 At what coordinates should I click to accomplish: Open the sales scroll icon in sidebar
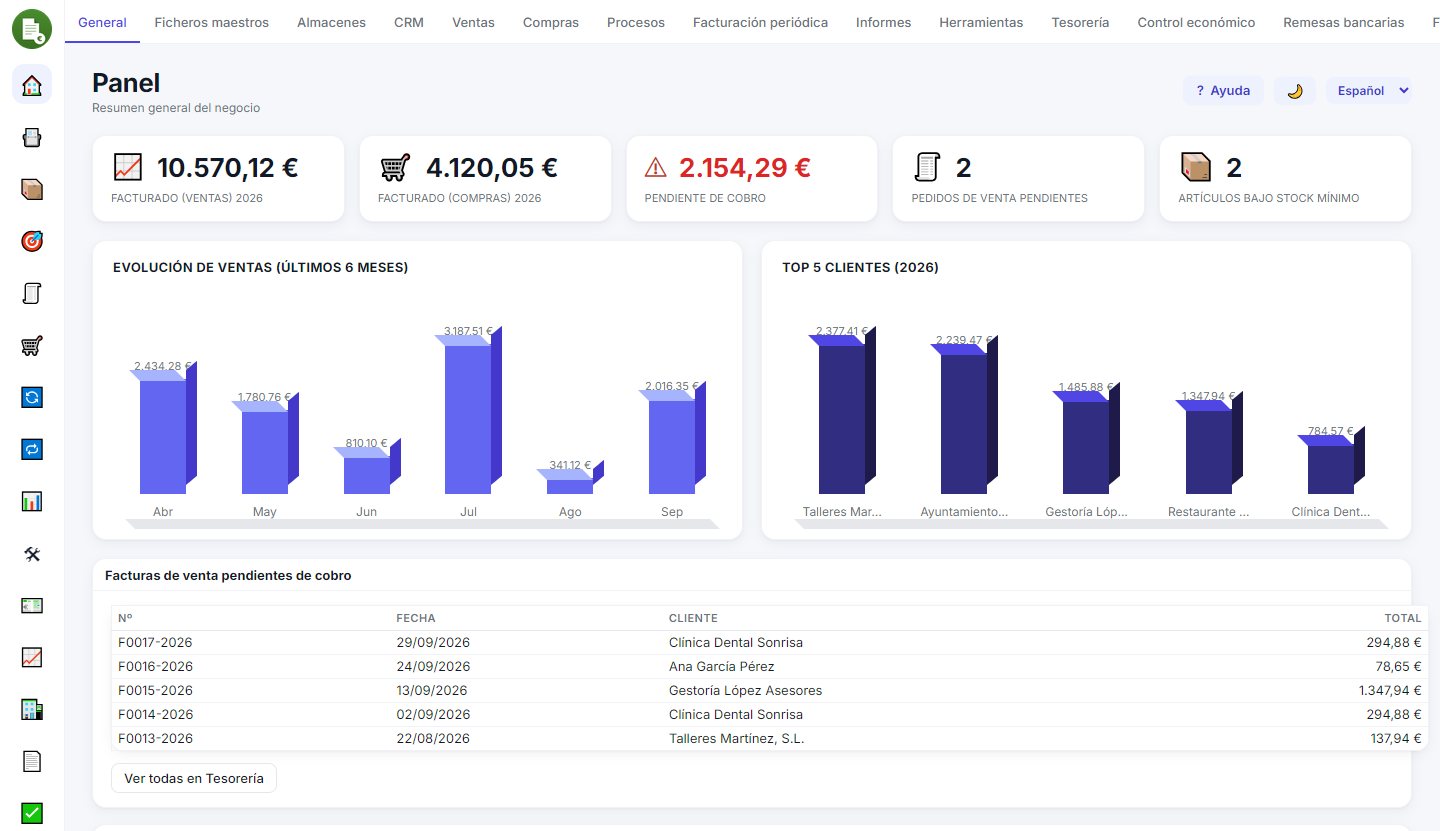click(x=32, y=293)
